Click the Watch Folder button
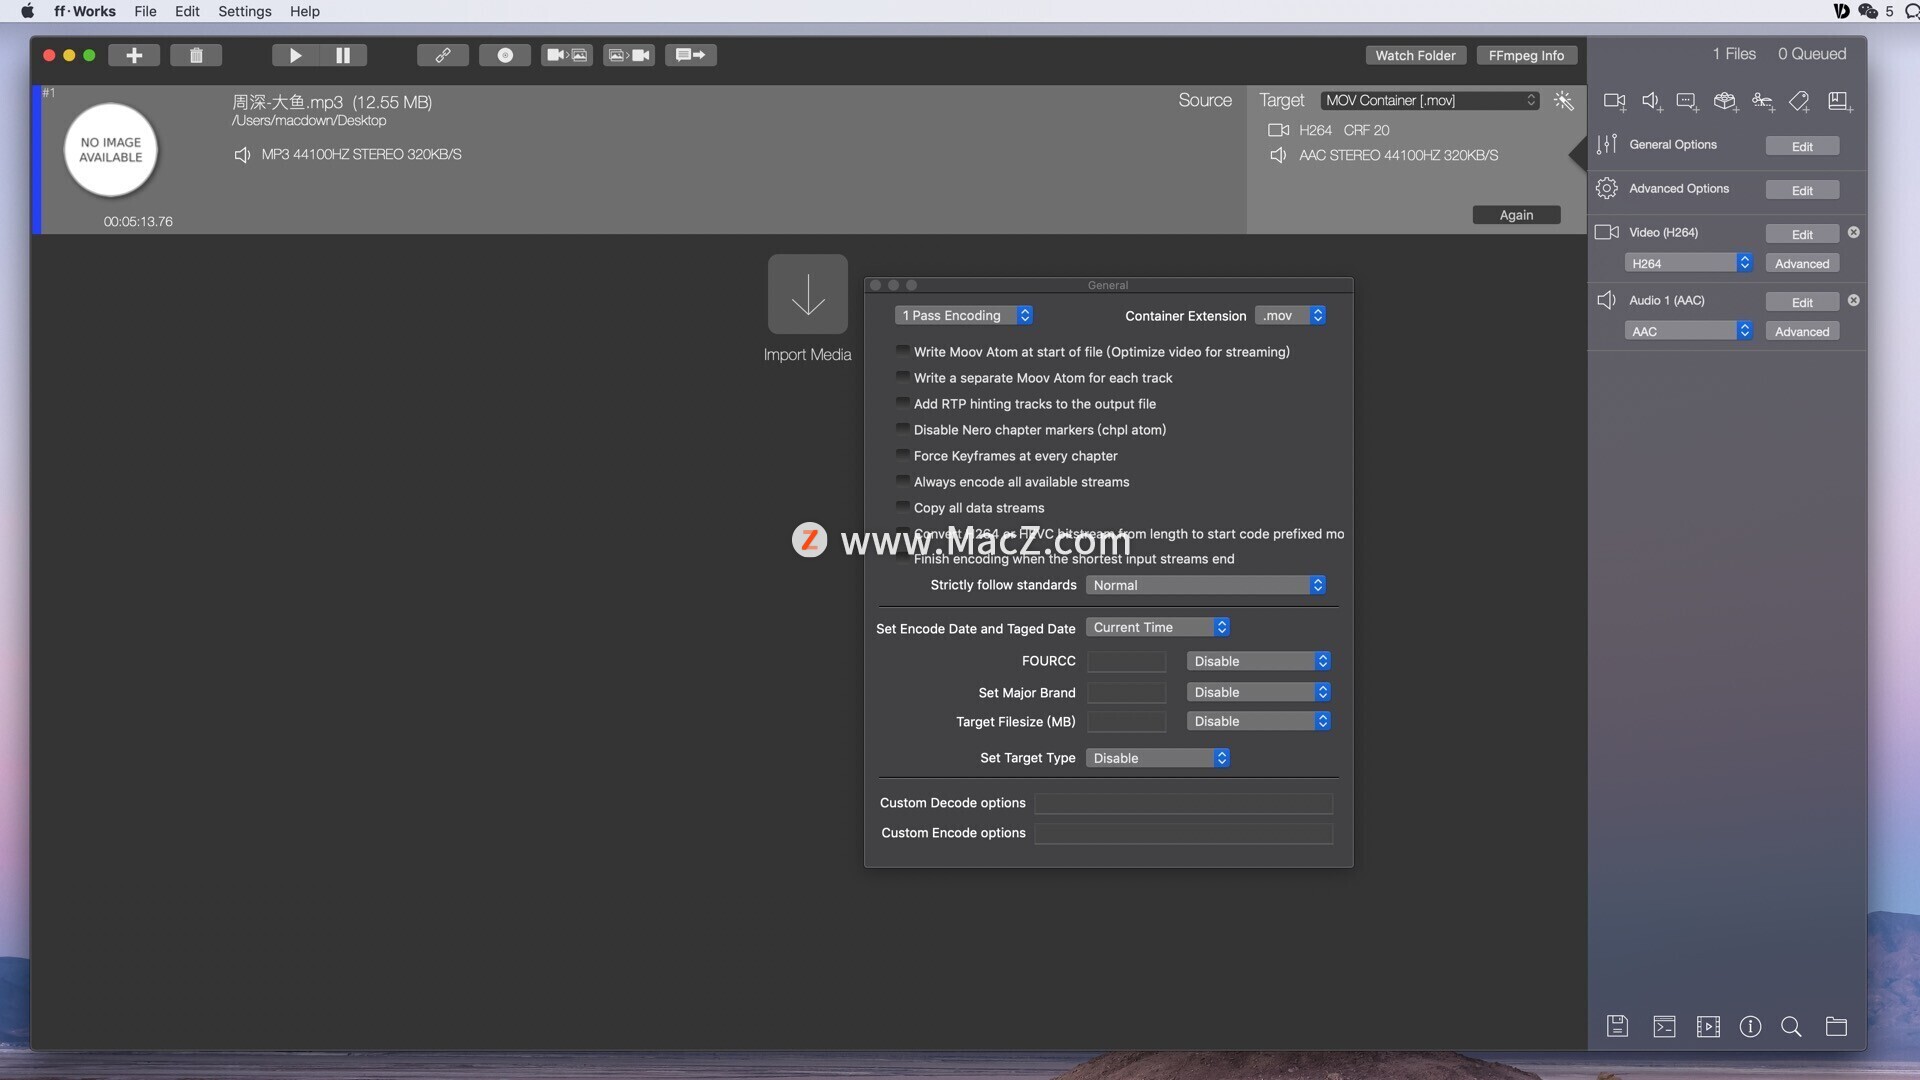 click(1415, 55)
